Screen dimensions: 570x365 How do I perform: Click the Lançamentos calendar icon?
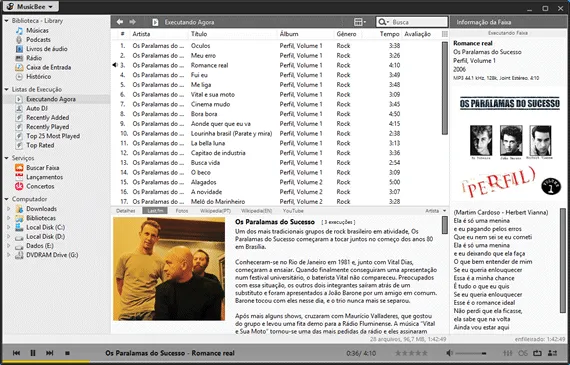point(19,177)
